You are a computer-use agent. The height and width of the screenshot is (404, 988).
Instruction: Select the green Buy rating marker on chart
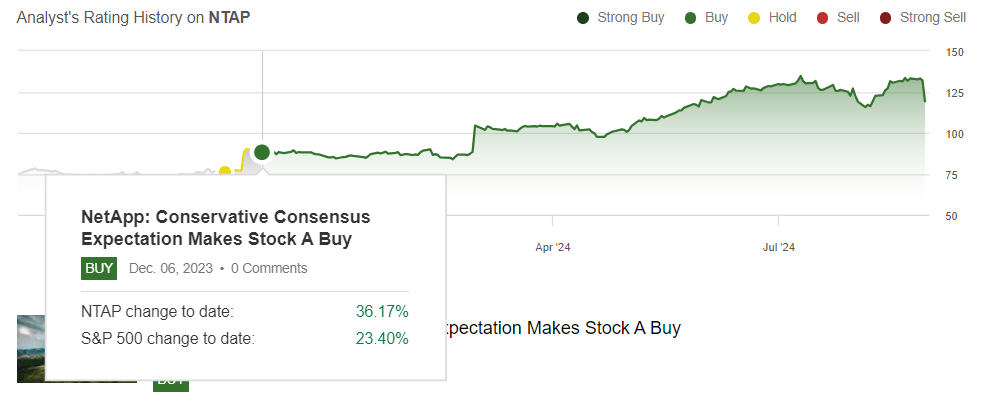pos(262,152)
